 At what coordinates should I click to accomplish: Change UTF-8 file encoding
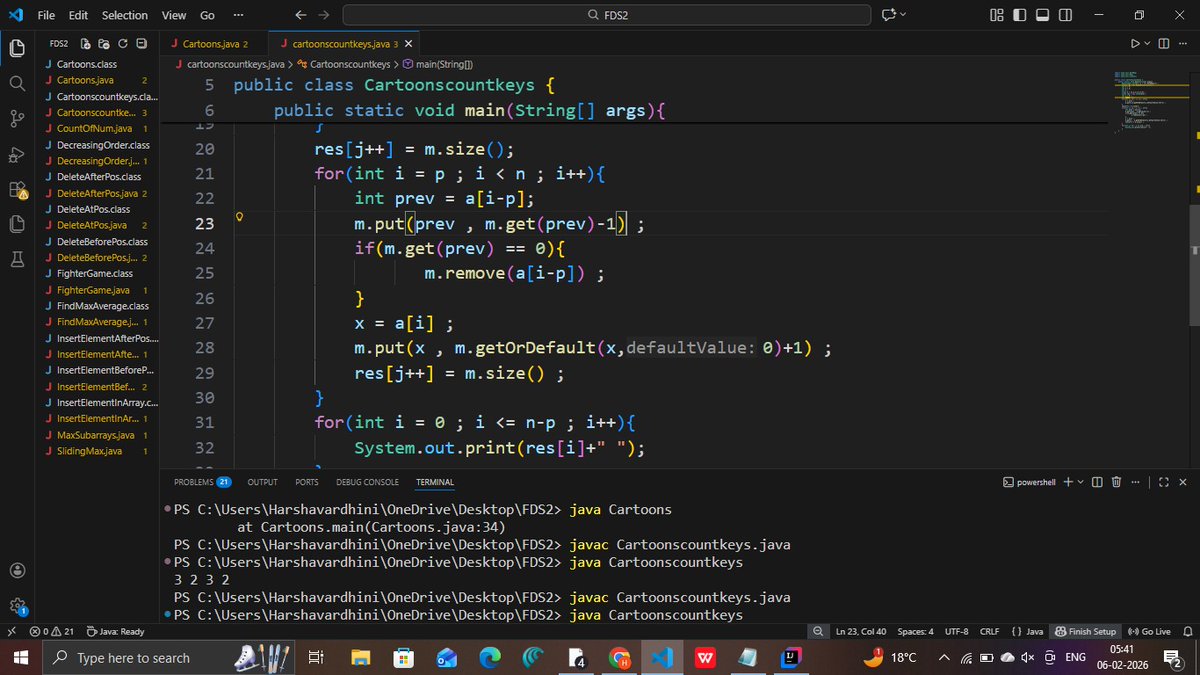point(956,632)
